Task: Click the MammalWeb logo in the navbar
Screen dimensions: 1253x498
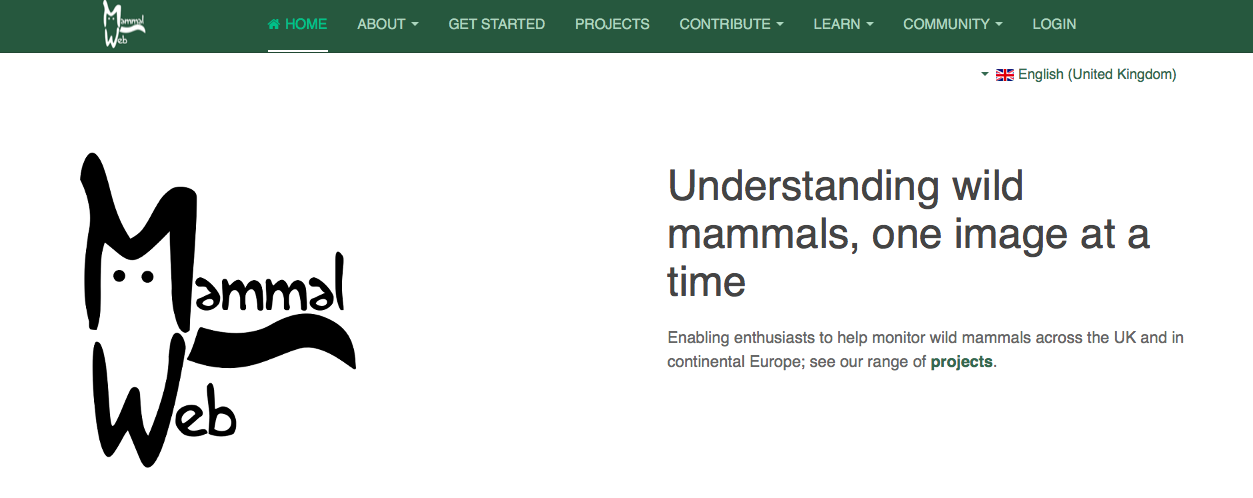Action: [124, 24]
